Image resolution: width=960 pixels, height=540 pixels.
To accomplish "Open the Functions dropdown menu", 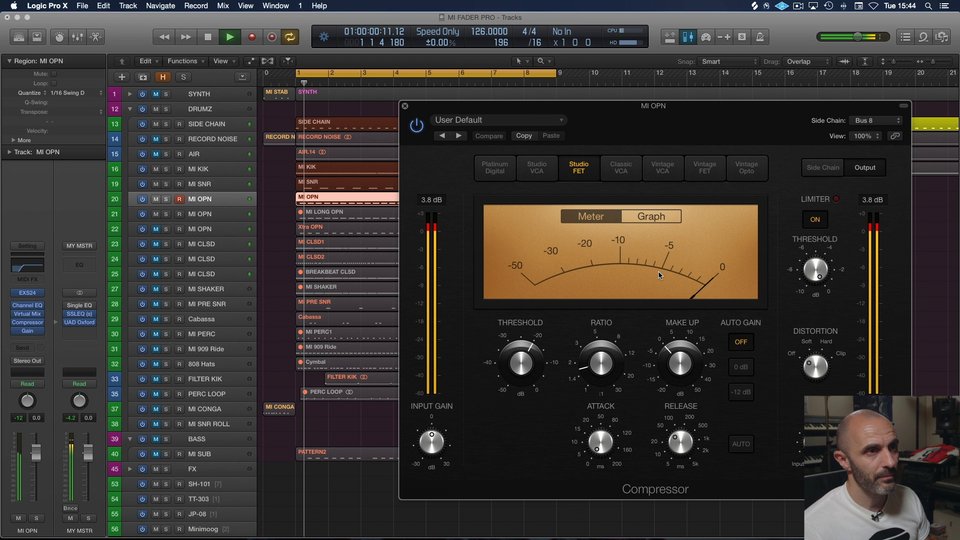I will click(x=185, y=61).
